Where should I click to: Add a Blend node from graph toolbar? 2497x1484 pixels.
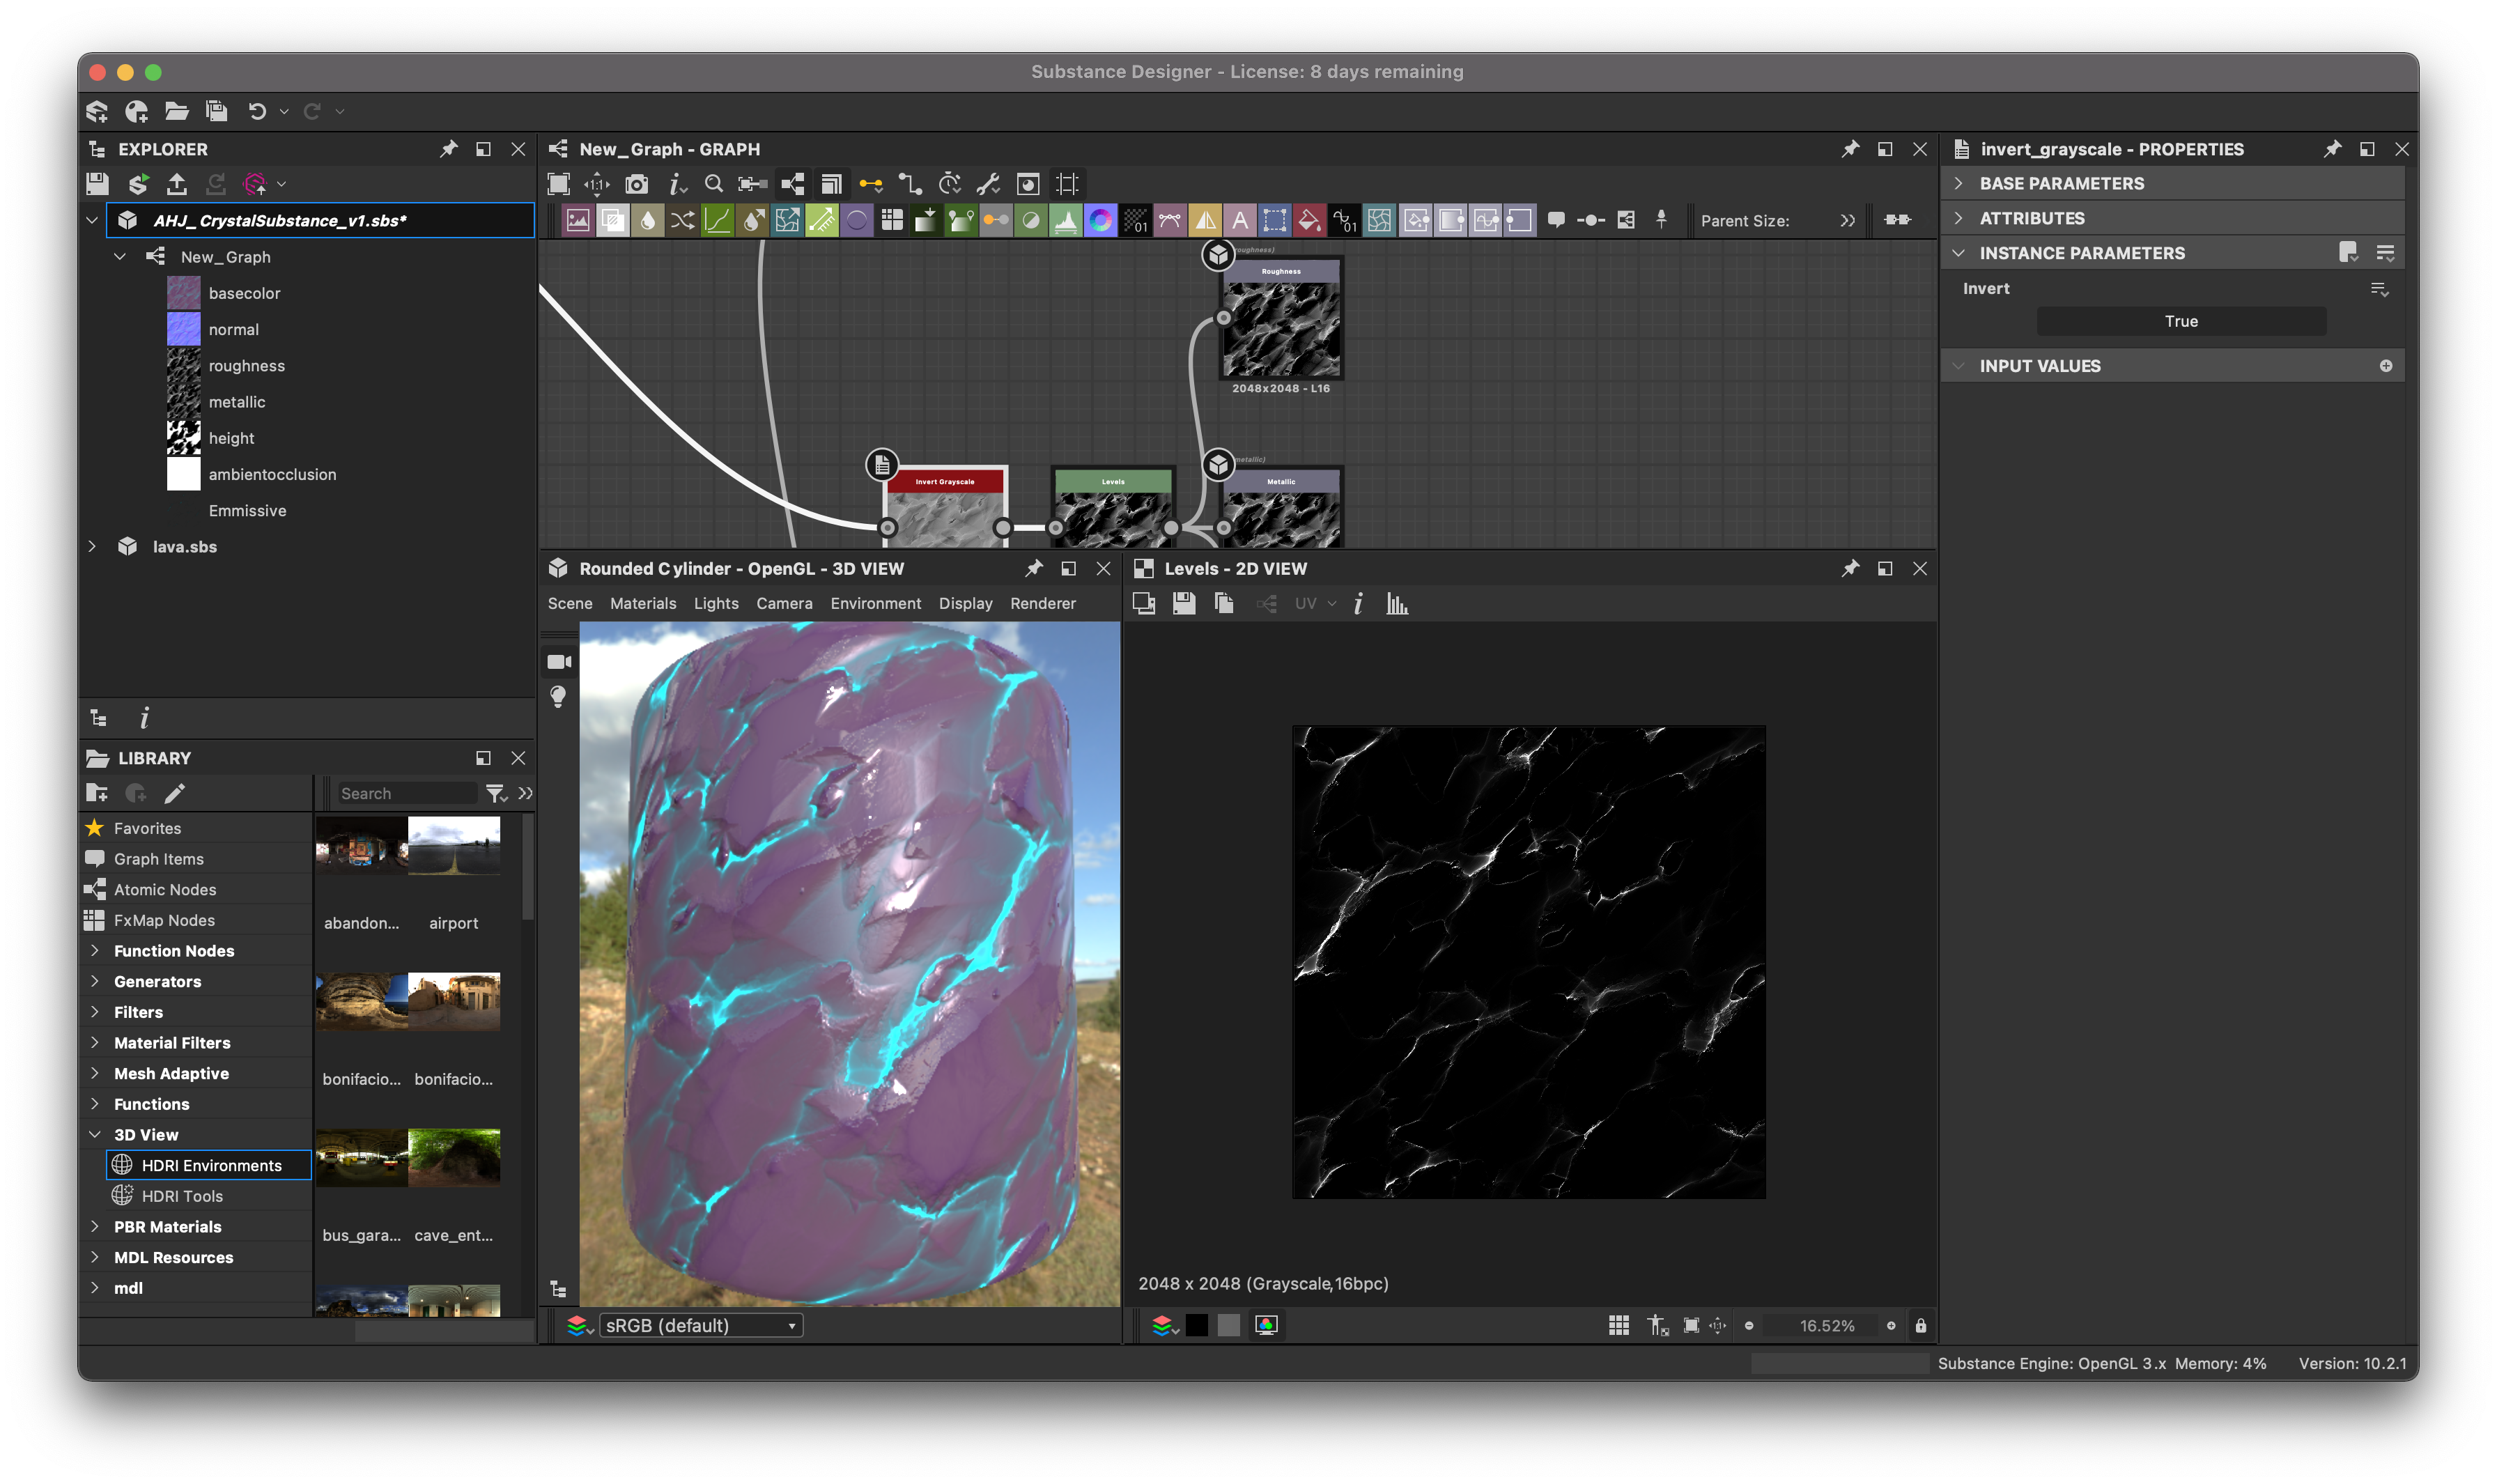click(612, 220)
